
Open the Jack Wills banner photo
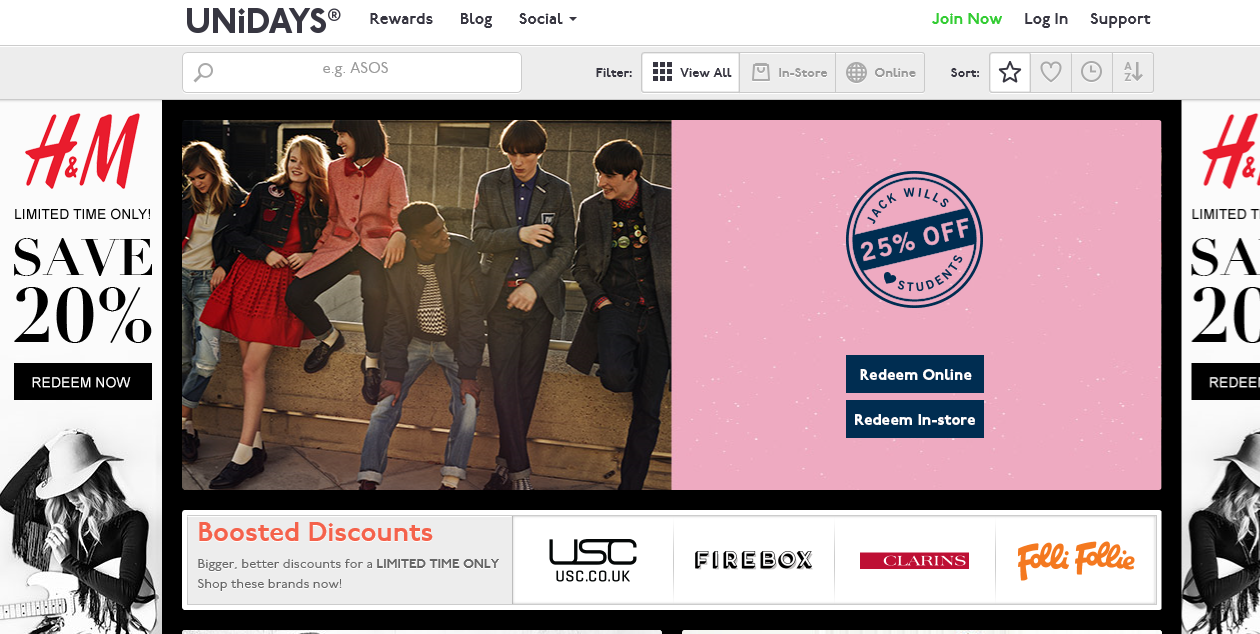click(427, 305)
